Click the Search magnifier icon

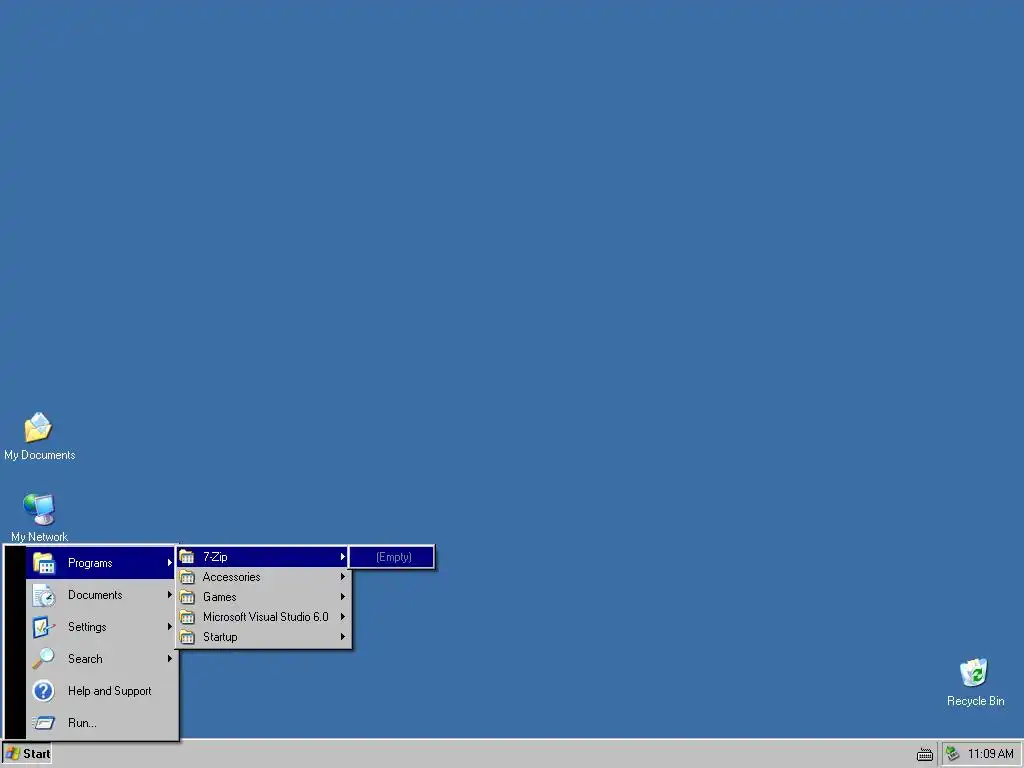(44, 658)
